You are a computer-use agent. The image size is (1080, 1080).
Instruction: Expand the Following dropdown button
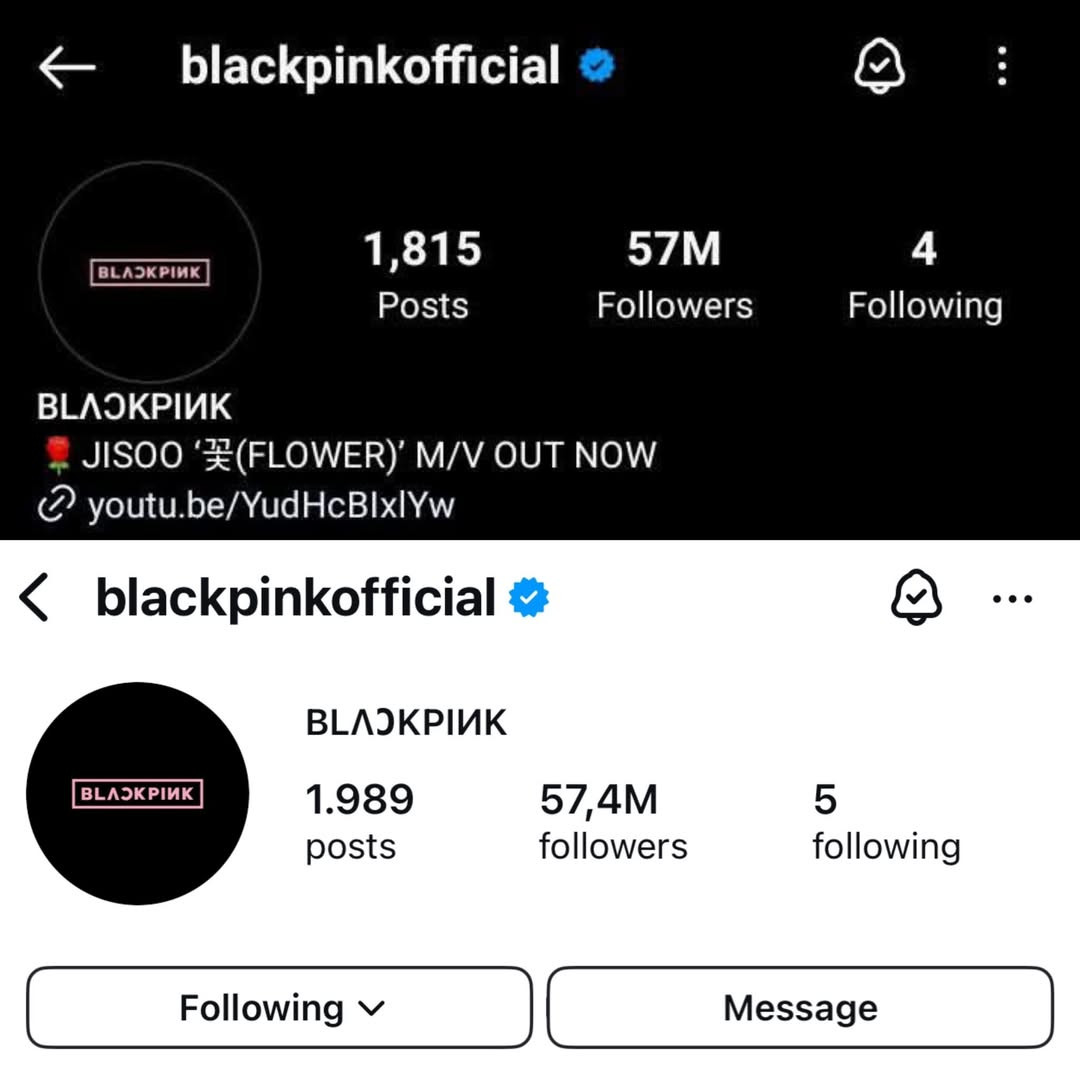279,1008
